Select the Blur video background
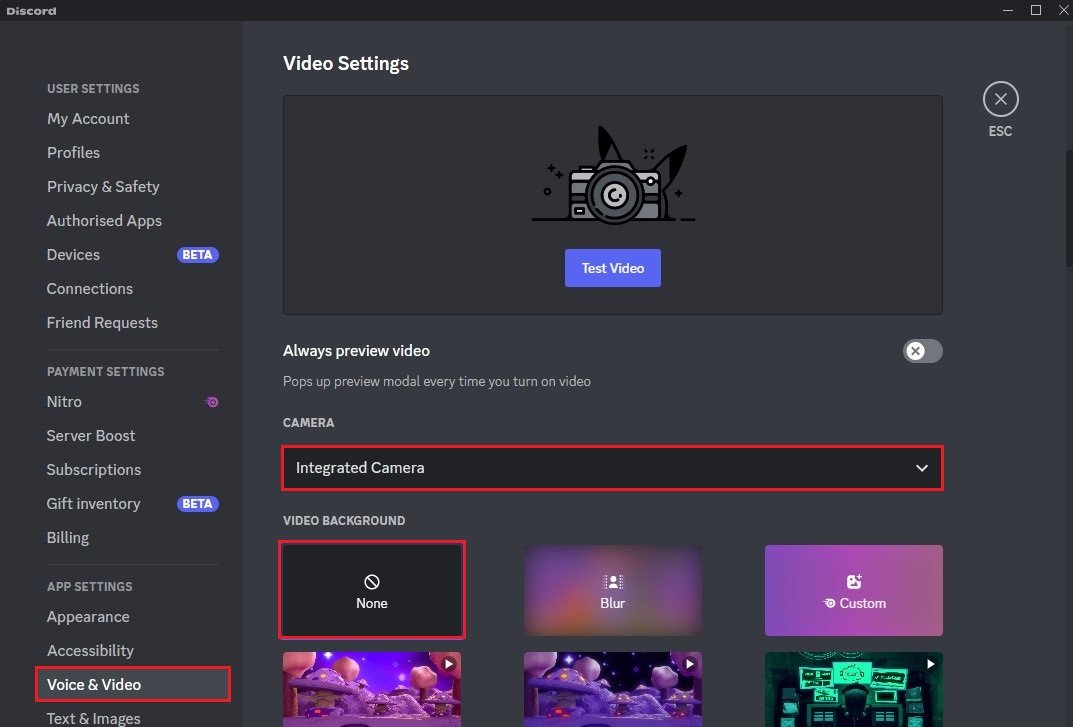The height and width of the screenshot is (727, 1073). click(x=612, y=590)
